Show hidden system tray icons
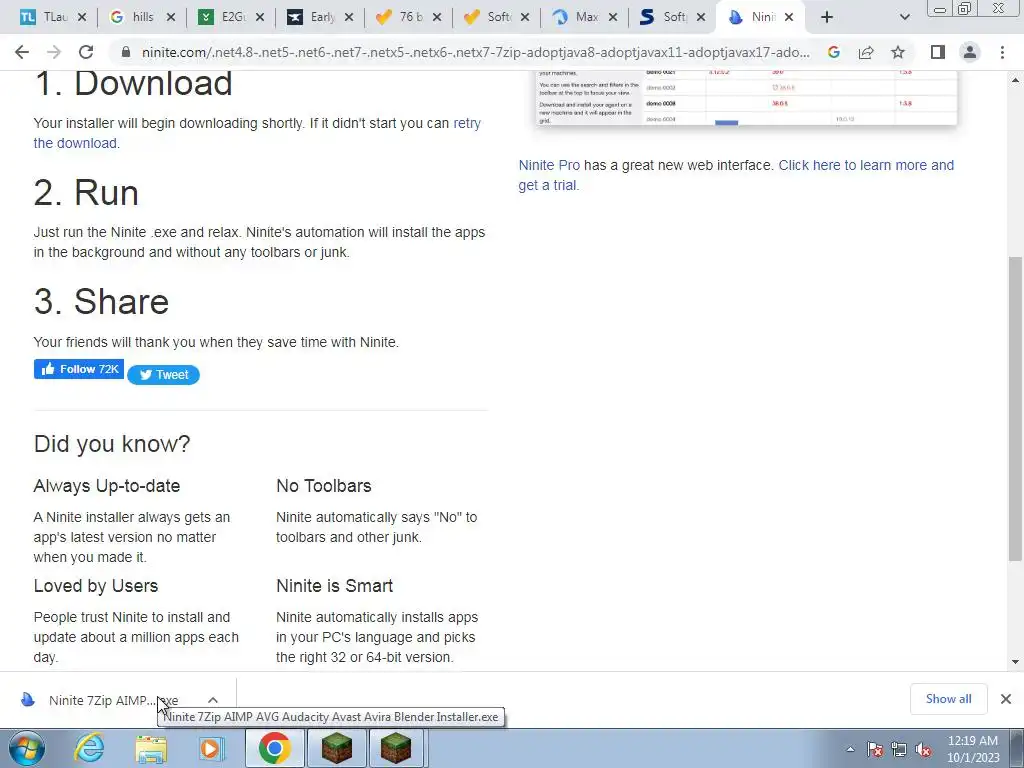1024x768 pixels. pos(850,749)
